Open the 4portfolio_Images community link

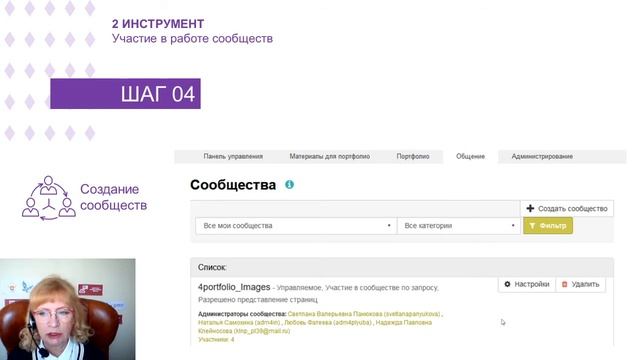point(234,287)
